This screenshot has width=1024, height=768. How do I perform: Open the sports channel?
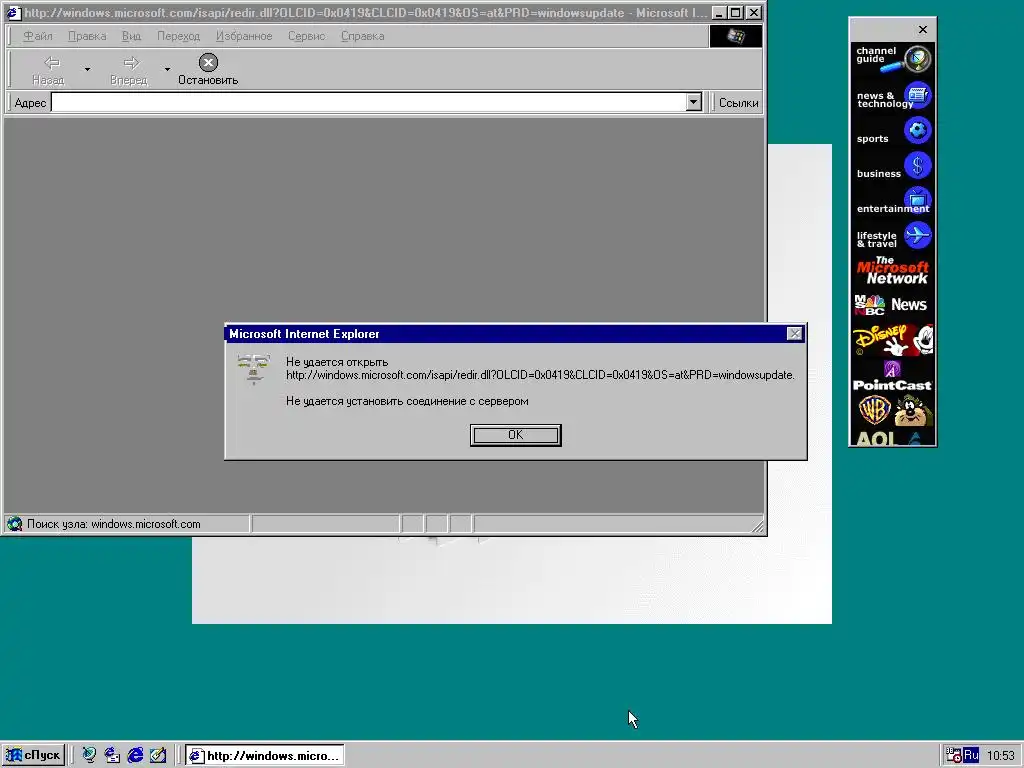pyautogui.click(x=893, y=132)
